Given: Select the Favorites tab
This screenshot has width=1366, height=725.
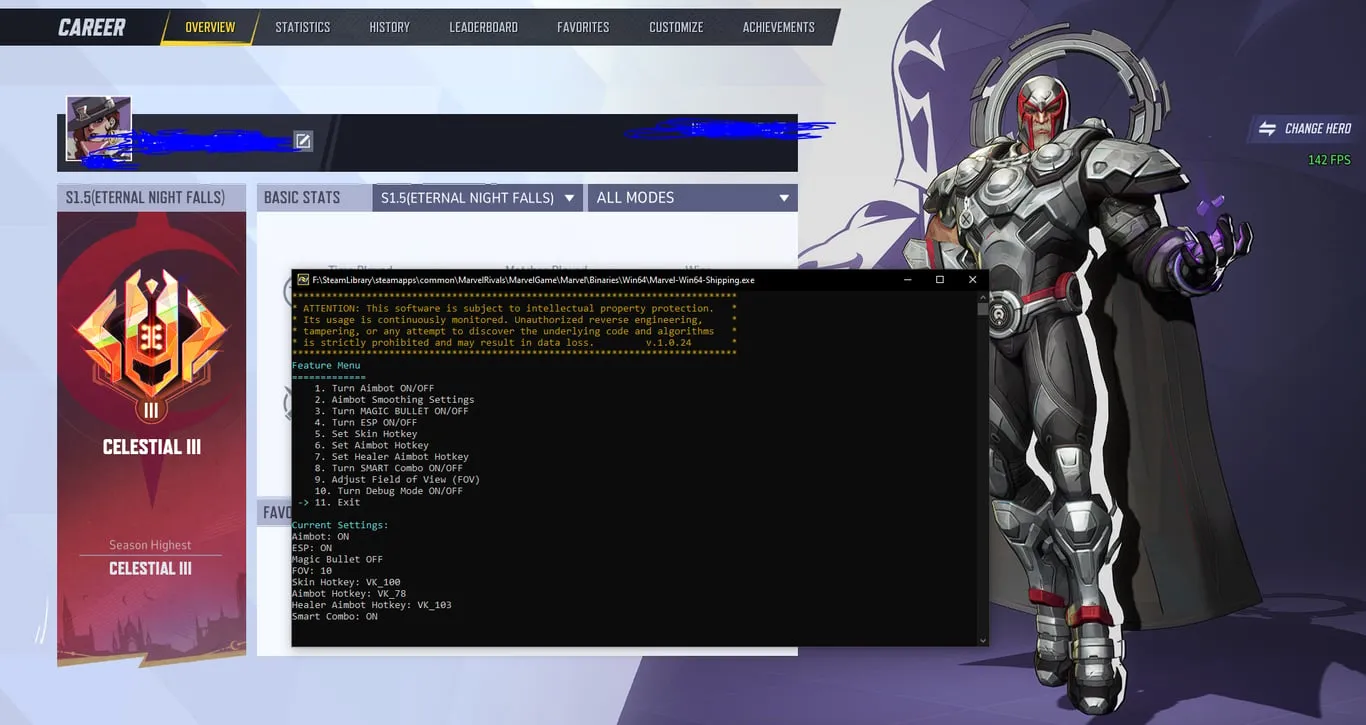Looking at the screenshot, I should (x=583, y=27).
